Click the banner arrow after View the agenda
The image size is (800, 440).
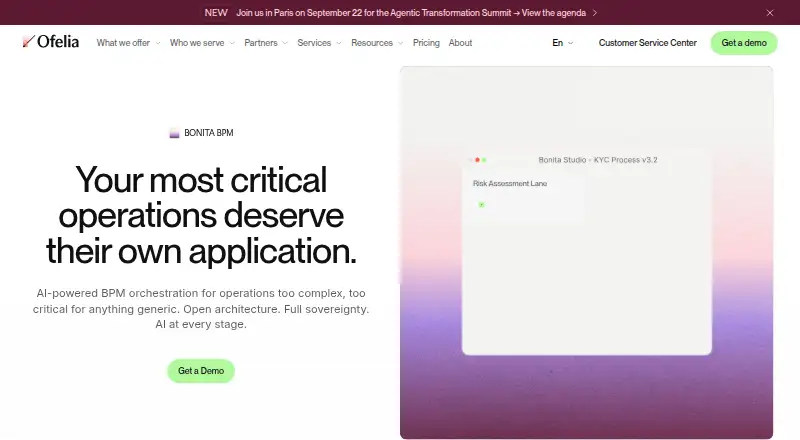[x=595, y=13]
